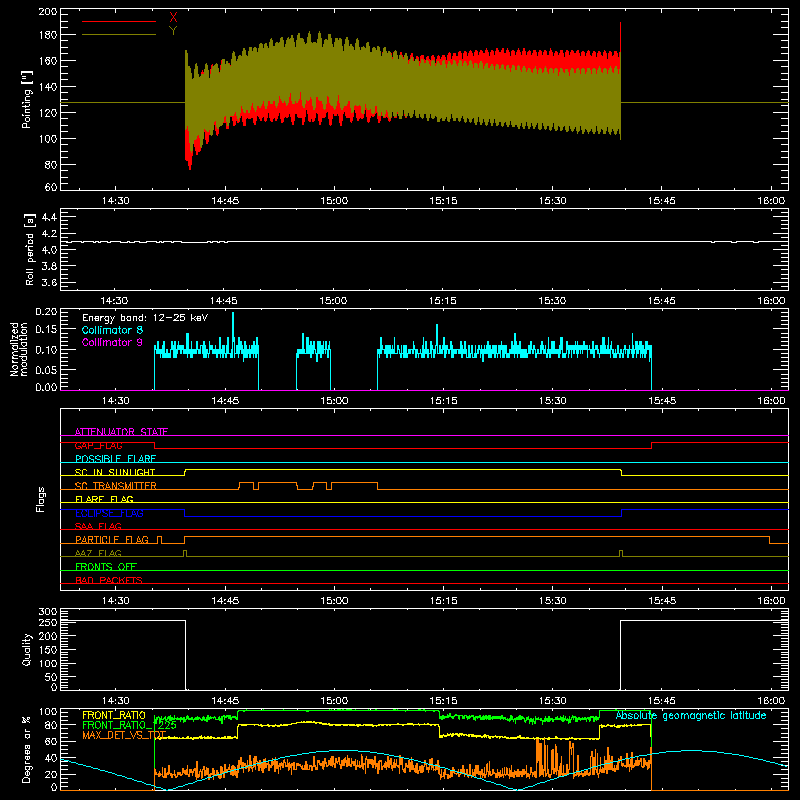Image resolution: width=800 pixels, height=800 pixels.
Task: Click the 0.05 modulation axis tick
Action: 46,369
